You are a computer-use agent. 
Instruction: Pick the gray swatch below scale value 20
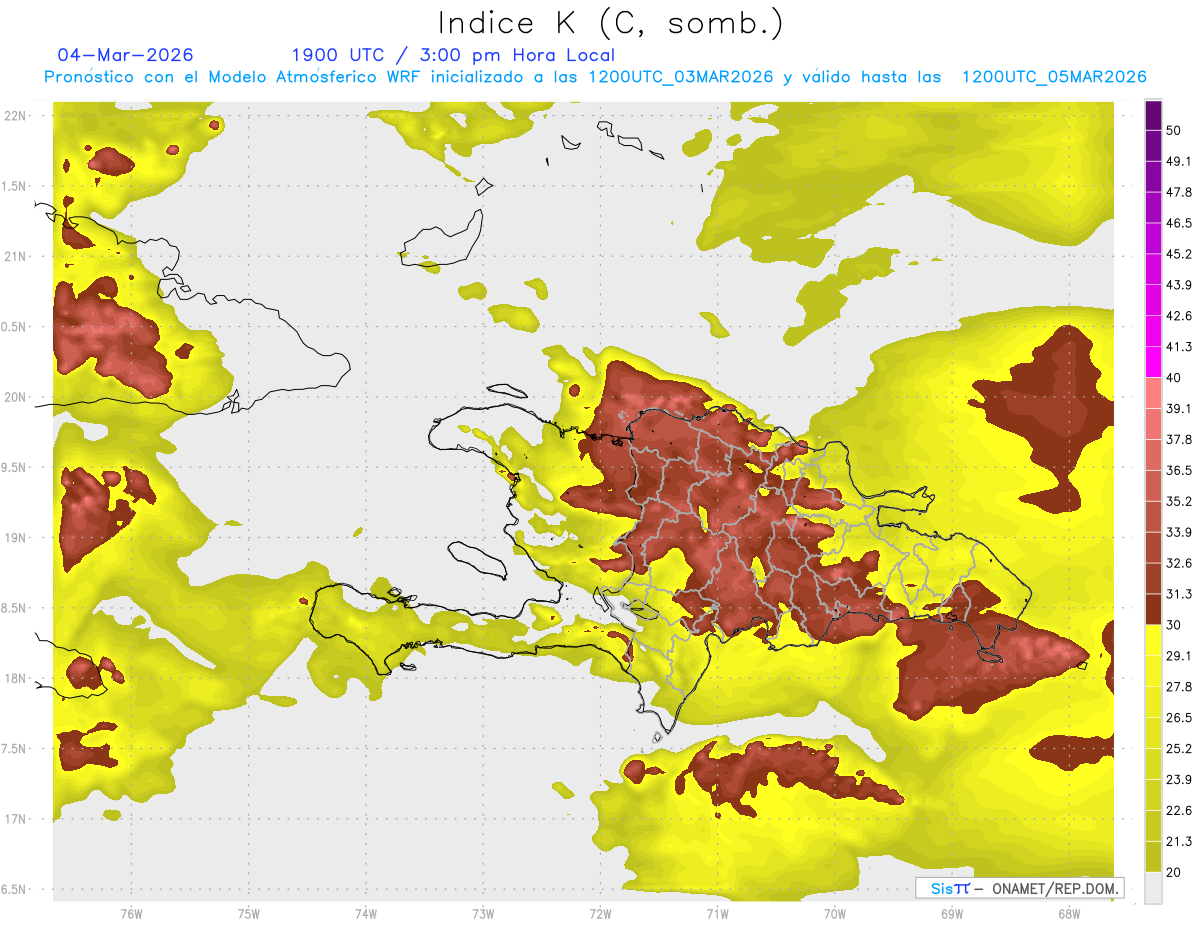[1153, 888]
